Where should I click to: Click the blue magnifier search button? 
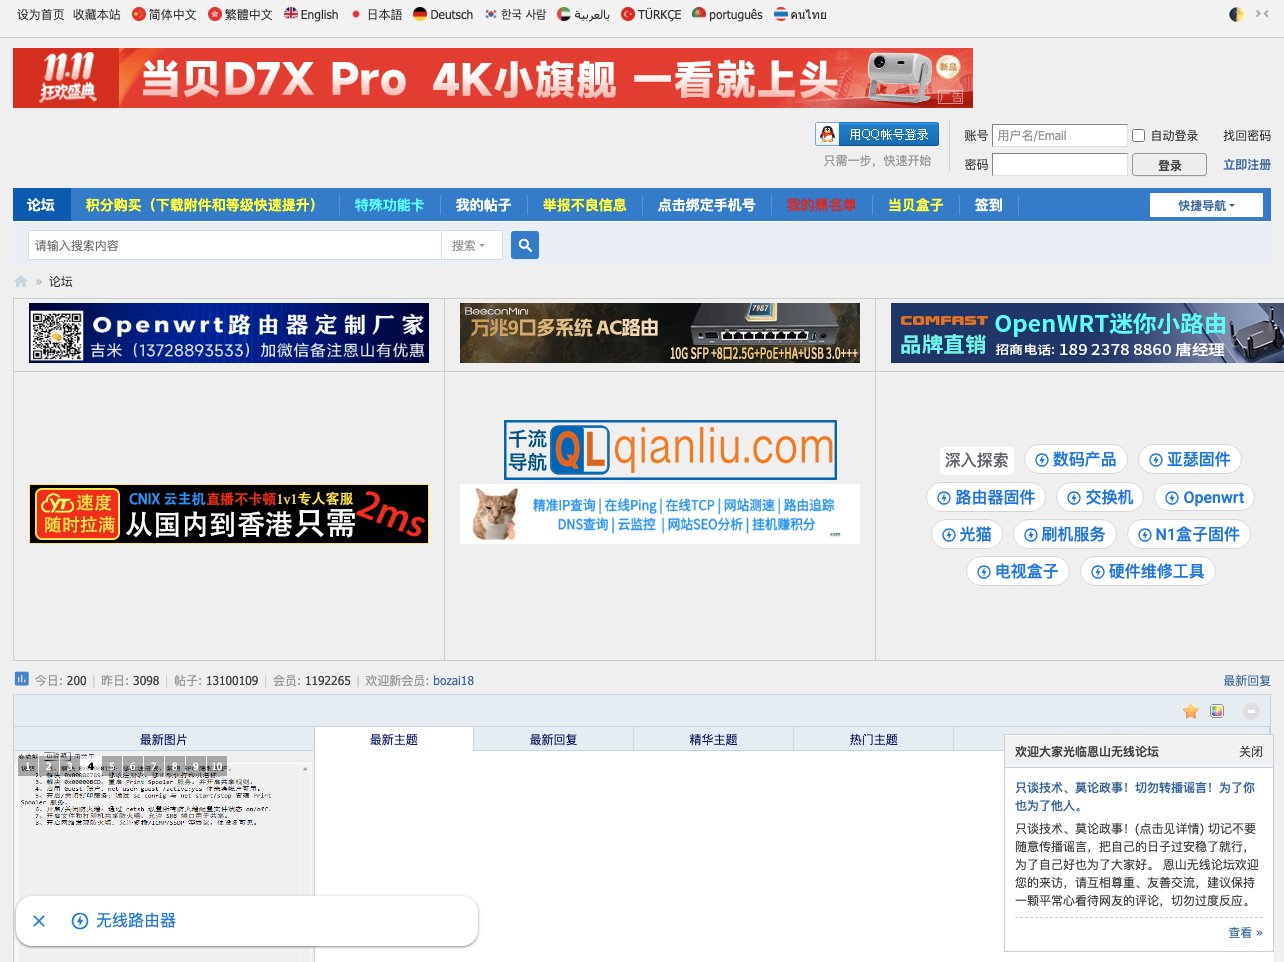tap(525, 245)
